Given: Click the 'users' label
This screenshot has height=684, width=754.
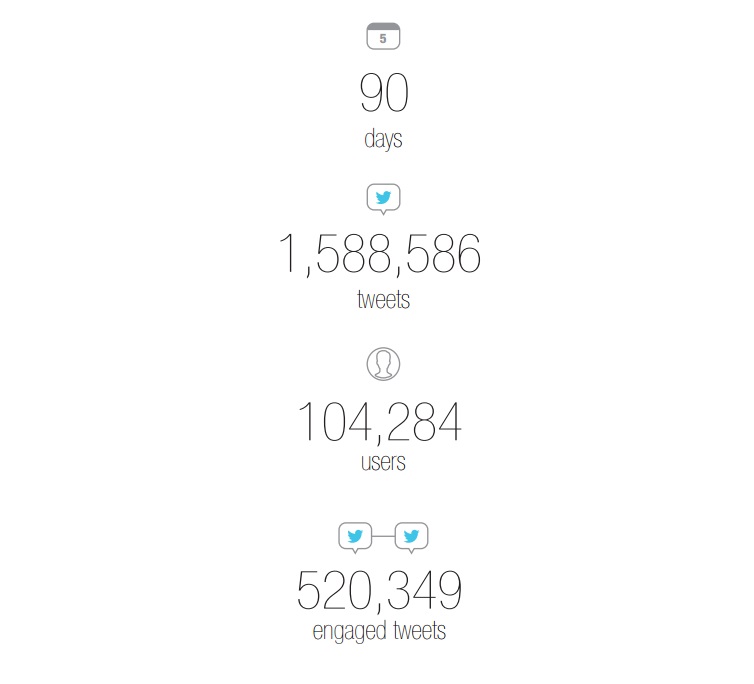Looking at the screenshot, I should pos(383,462).
